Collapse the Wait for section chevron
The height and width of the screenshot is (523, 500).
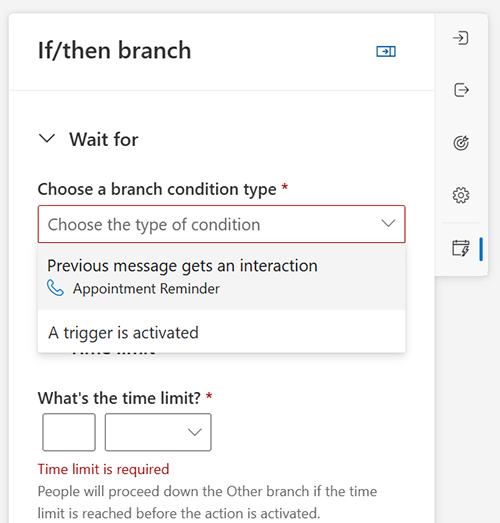pos(47,139)
